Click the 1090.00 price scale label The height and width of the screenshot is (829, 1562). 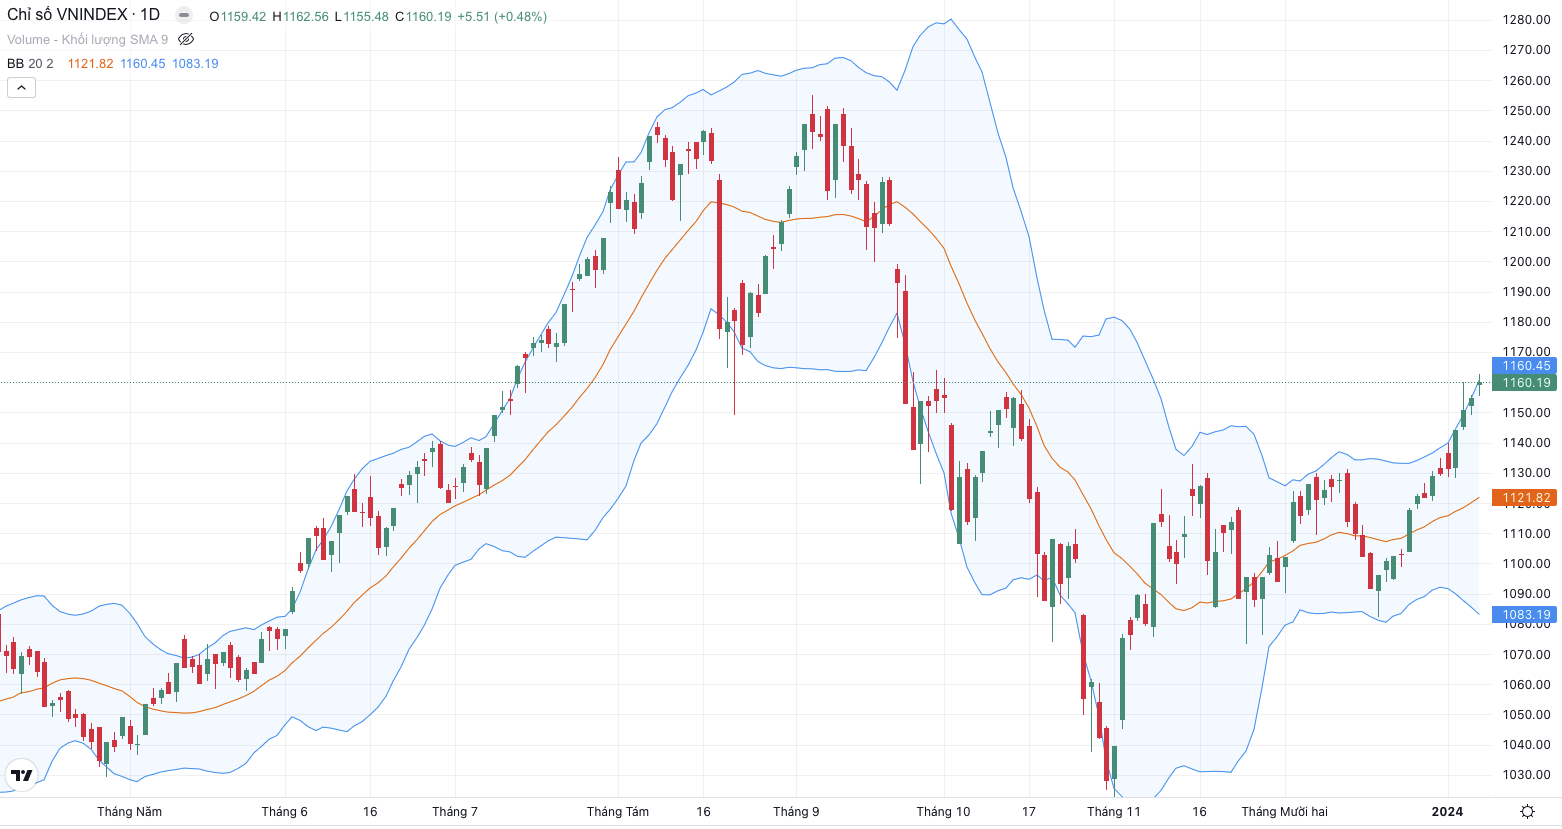click(1526, 594)
